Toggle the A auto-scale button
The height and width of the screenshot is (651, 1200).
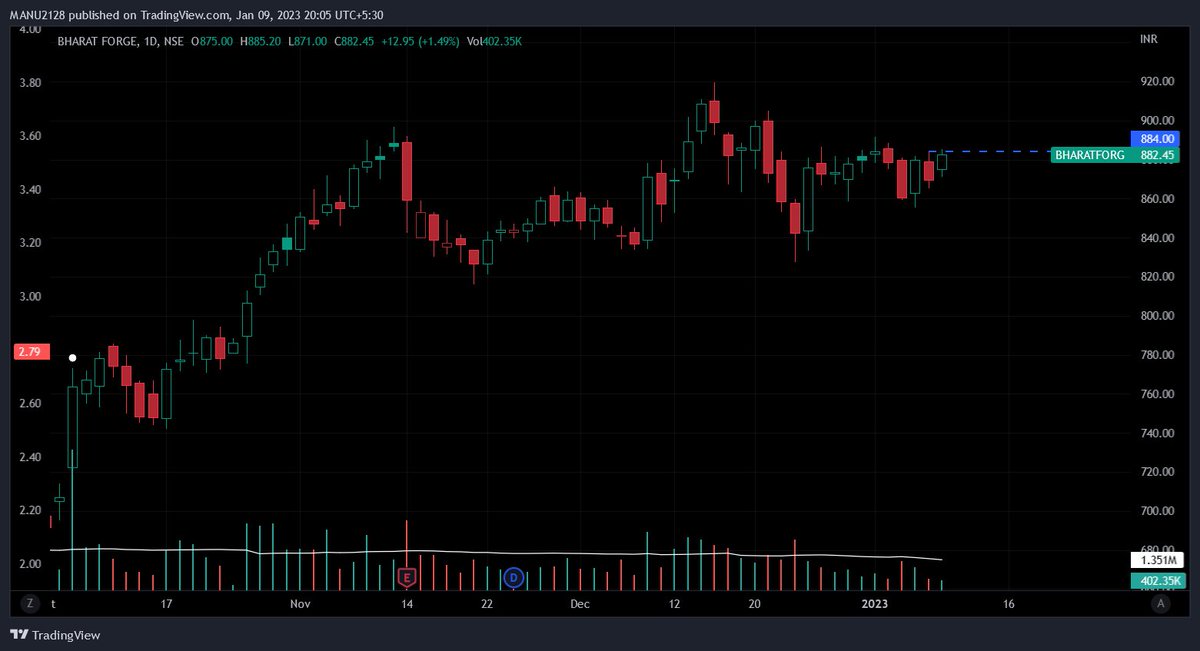coord(1160,603)
